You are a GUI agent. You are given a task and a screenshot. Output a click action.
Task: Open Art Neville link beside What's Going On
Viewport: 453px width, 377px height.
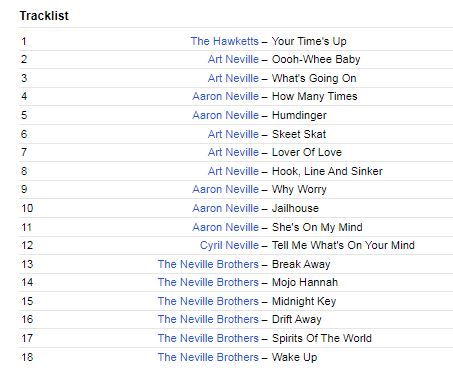point(233,78)
